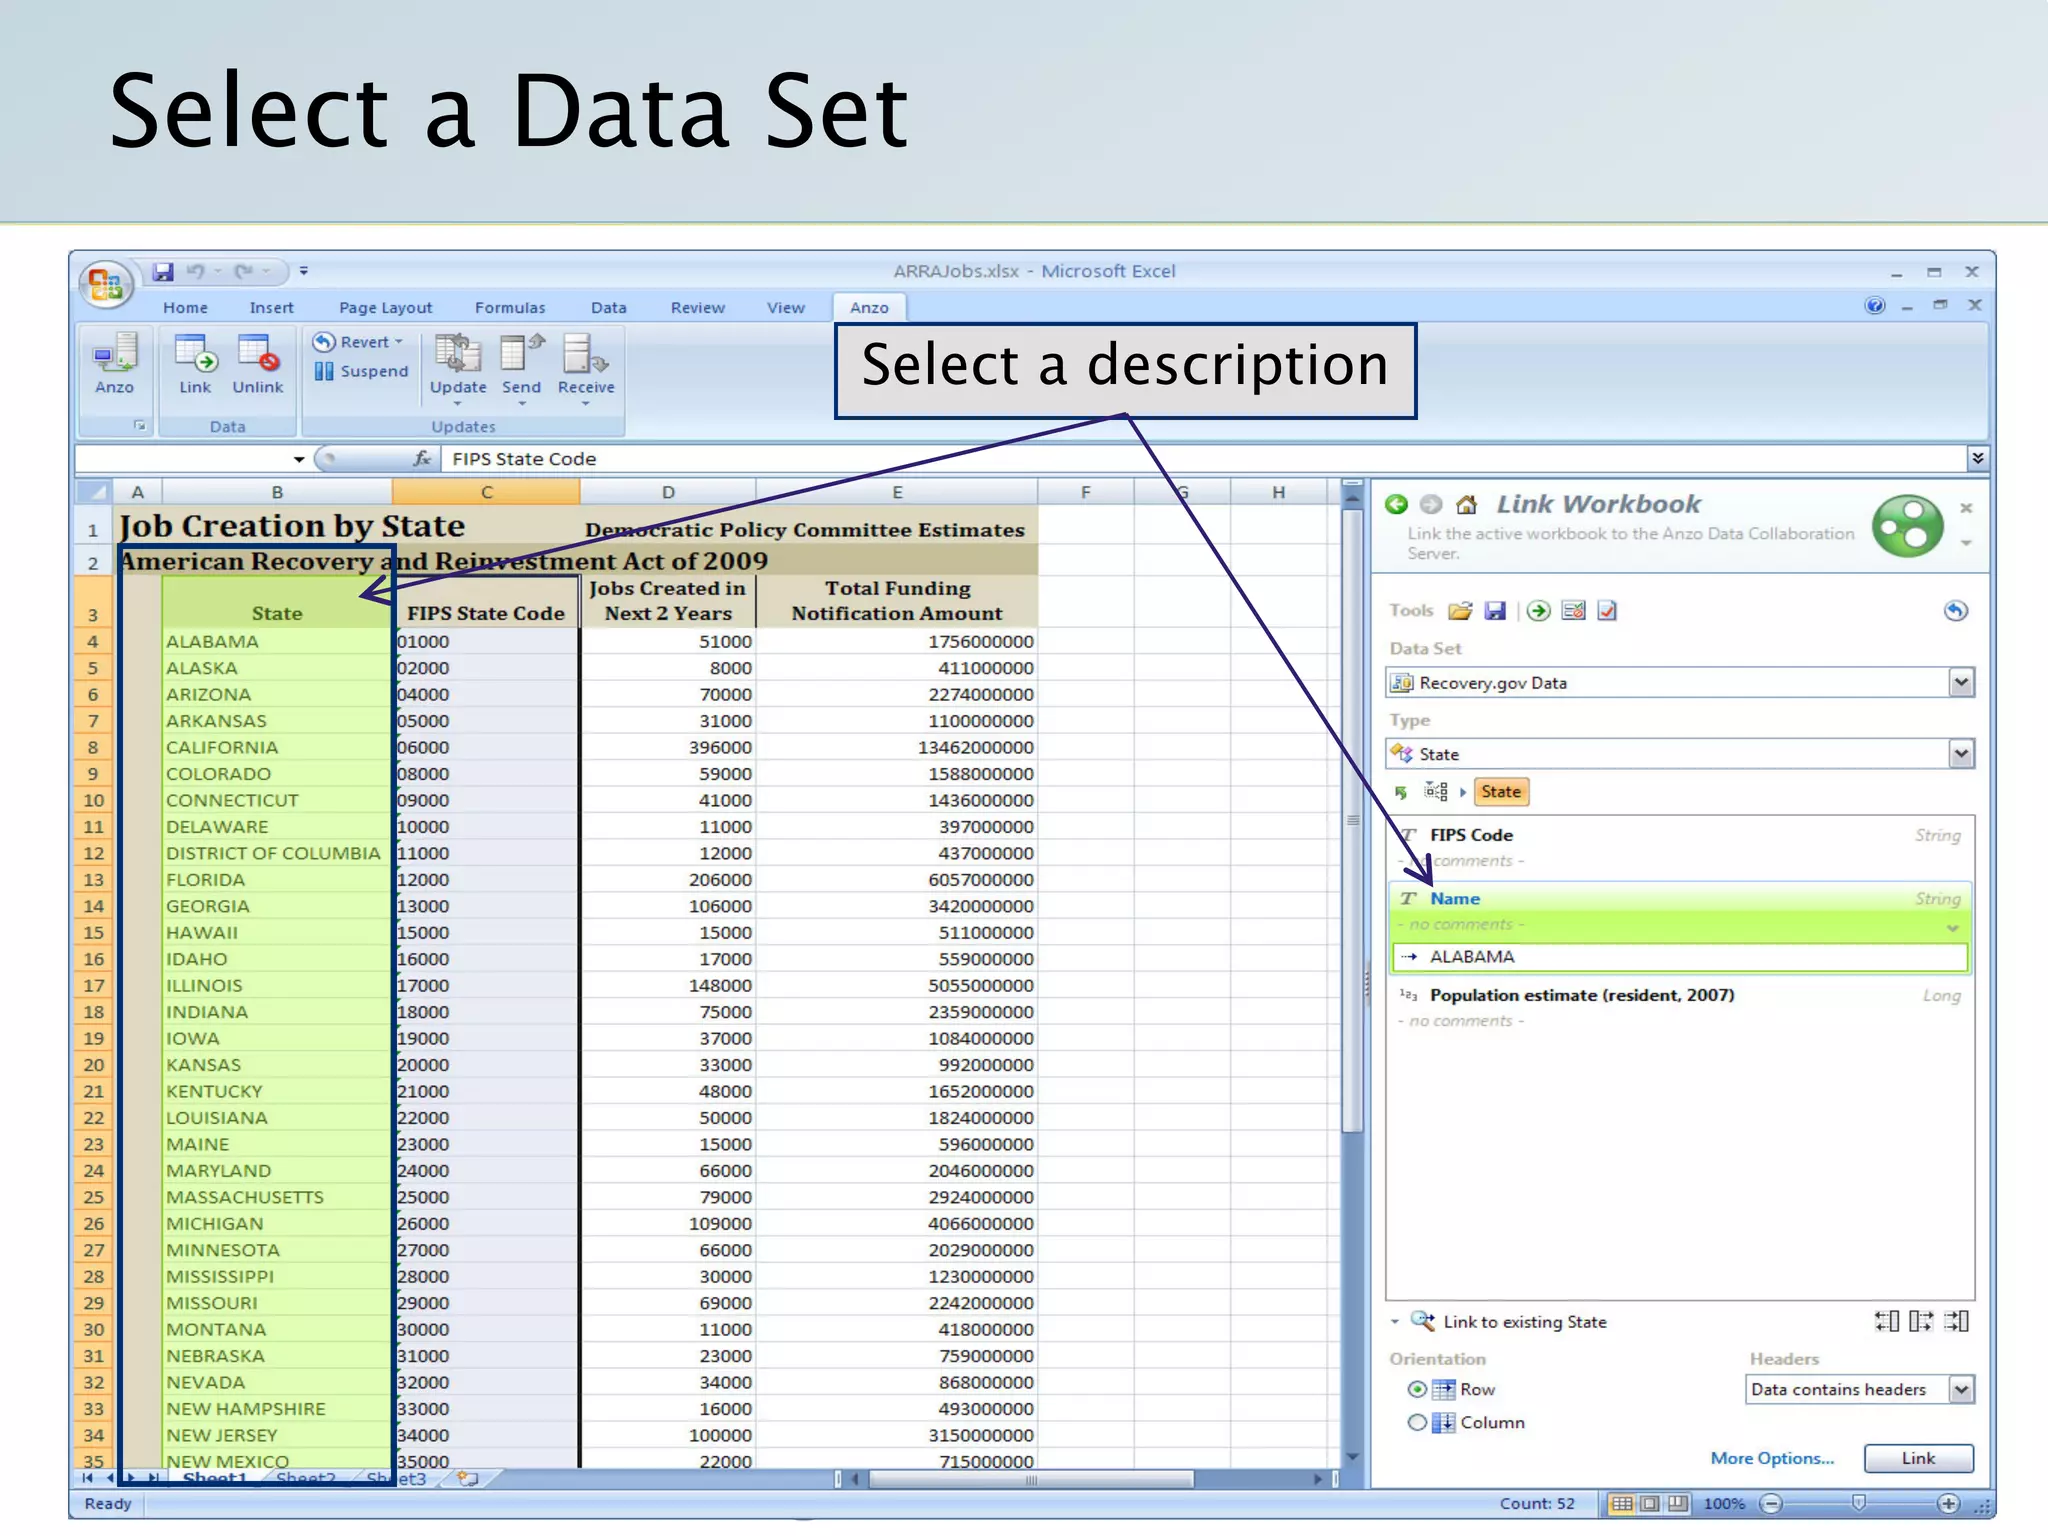The image size is (2048, 1536).
Task: Open the Name Box dropdown arrow
Action: tap(298, 459)
